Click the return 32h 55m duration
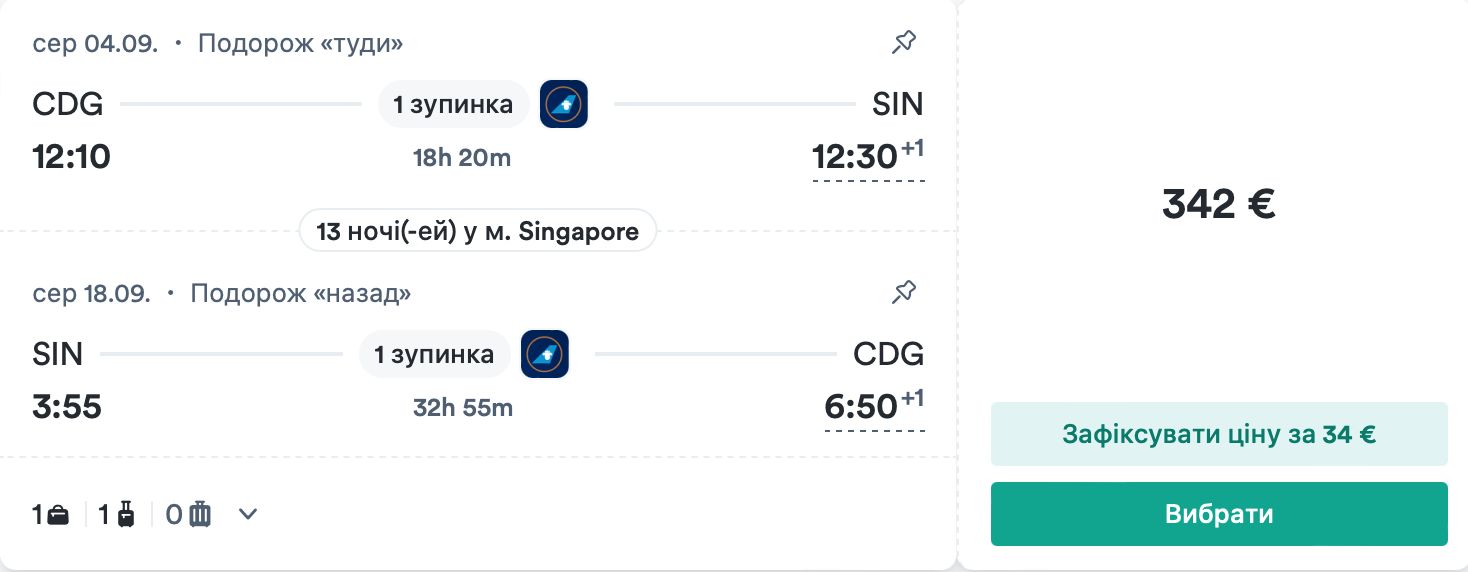Screen dimensions: 1468x572 [463, 408]
